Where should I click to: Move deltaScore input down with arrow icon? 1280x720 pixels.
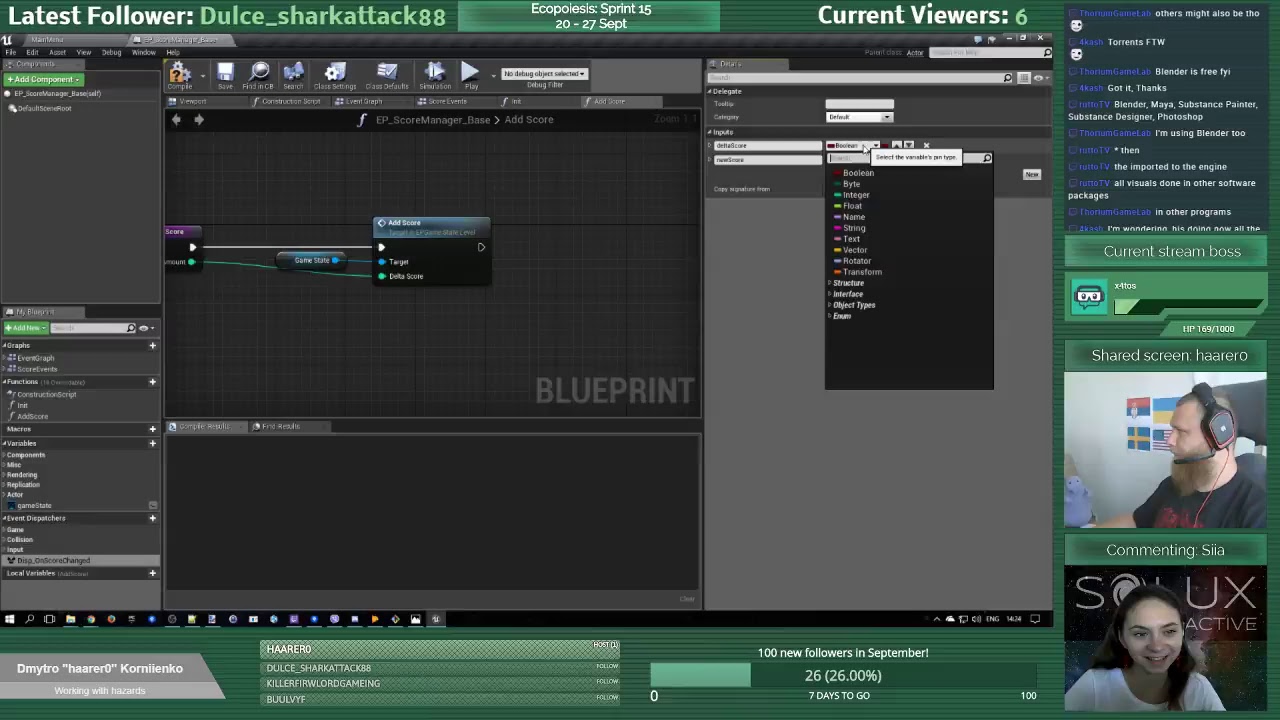[909, 146]
